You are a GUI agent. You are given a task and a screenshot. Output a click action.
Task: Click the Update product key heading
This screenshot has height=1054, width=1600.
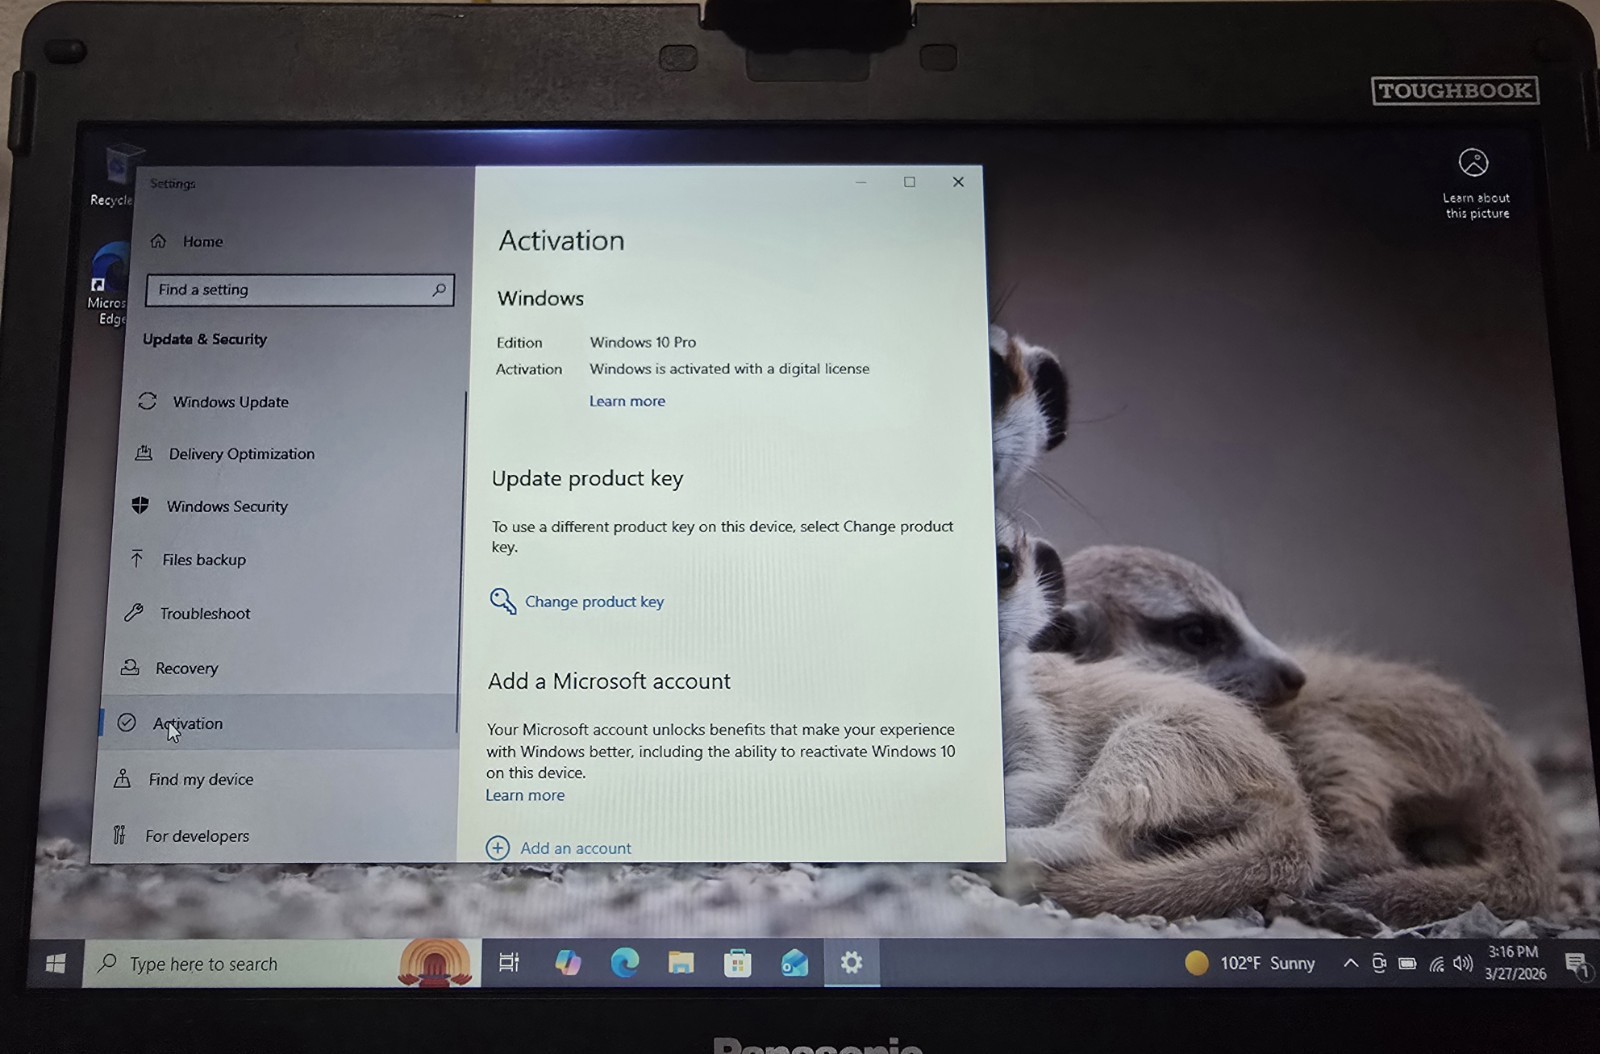tap(587, 478)
